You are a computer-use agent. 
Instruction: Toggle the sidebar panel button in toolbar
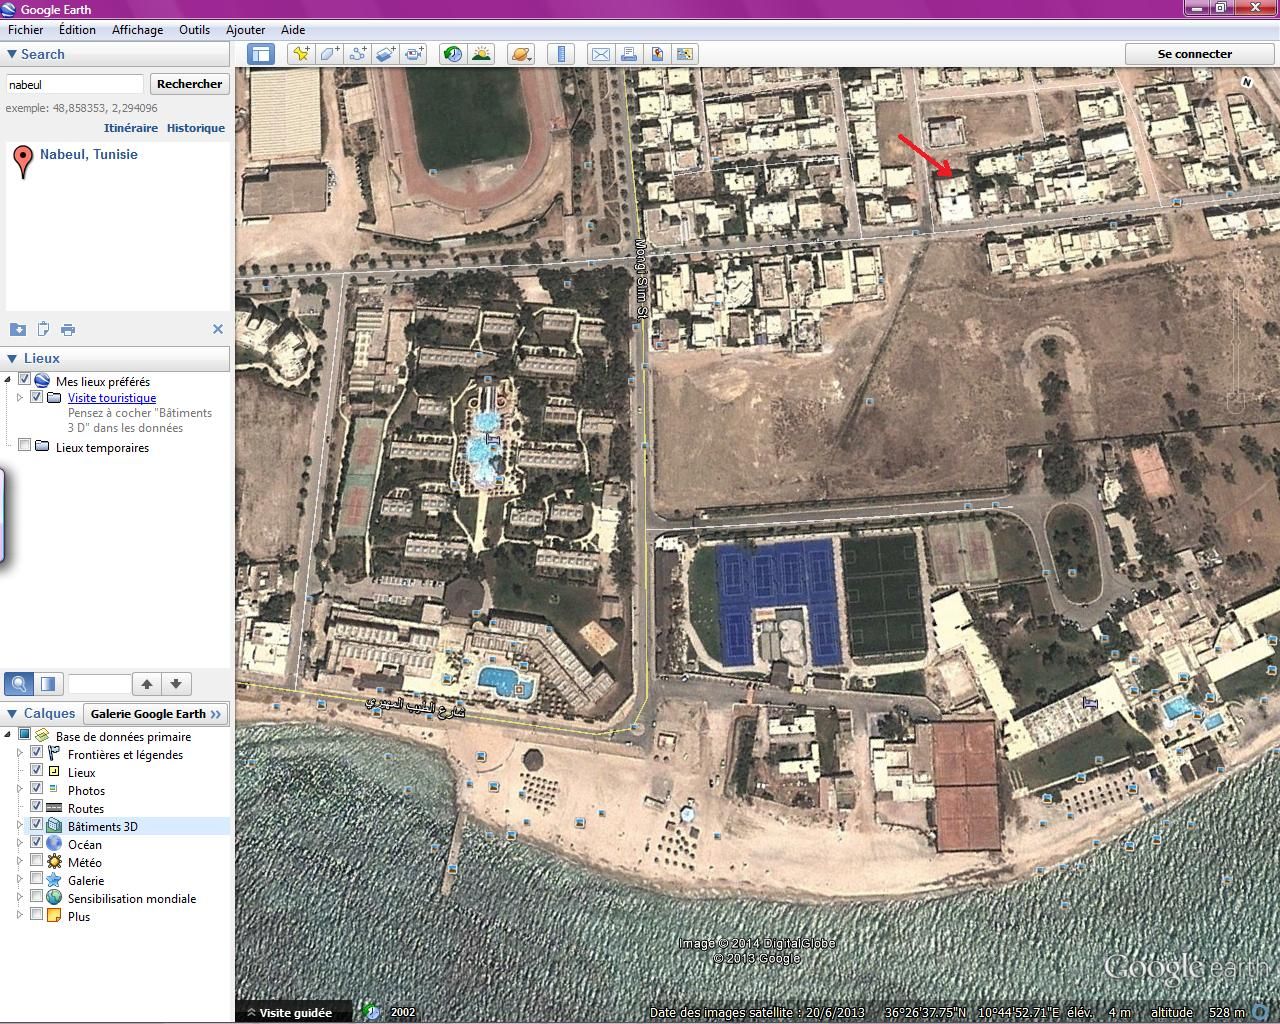(261, 54)
